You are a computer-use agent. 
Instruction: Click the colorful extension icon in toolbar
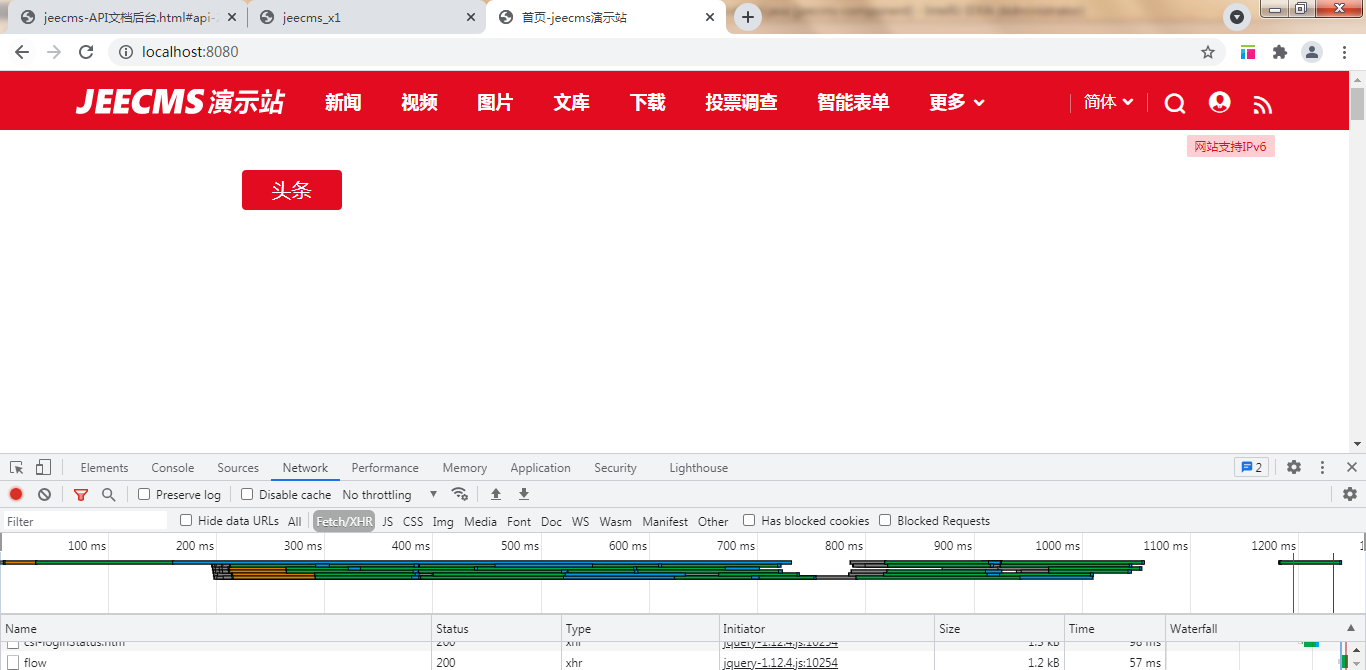pos(1248,52)
